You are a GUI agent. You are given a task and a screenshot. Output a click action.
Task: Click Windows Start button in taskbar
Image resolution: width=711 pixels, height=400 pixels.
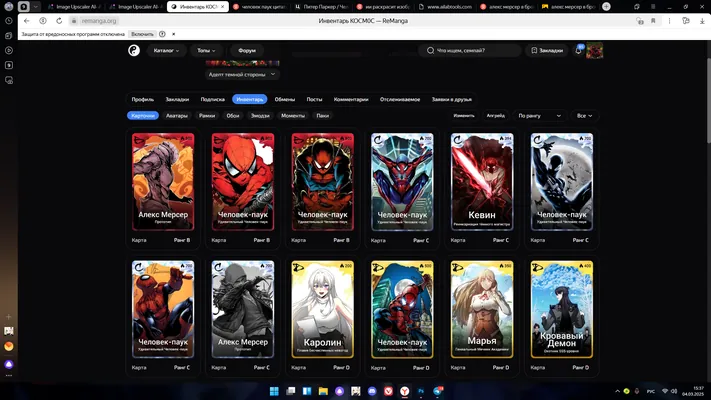[x=274, y=391]
